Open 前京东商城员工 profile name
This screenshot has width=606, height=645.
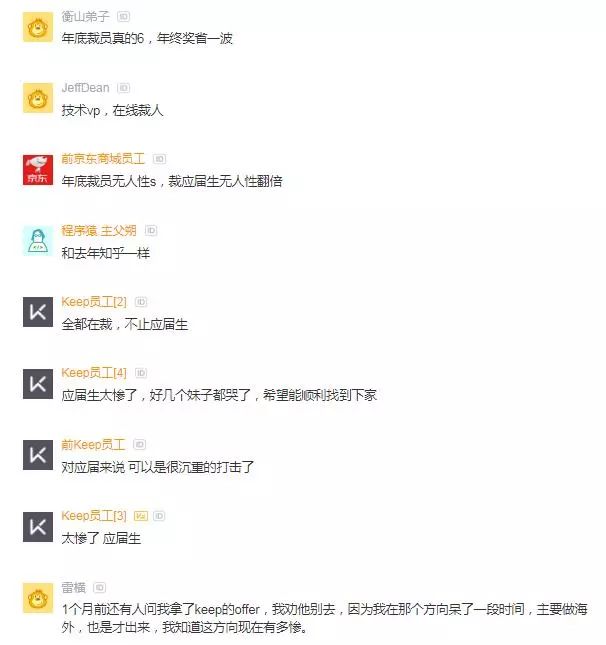[x=103, y=159]
